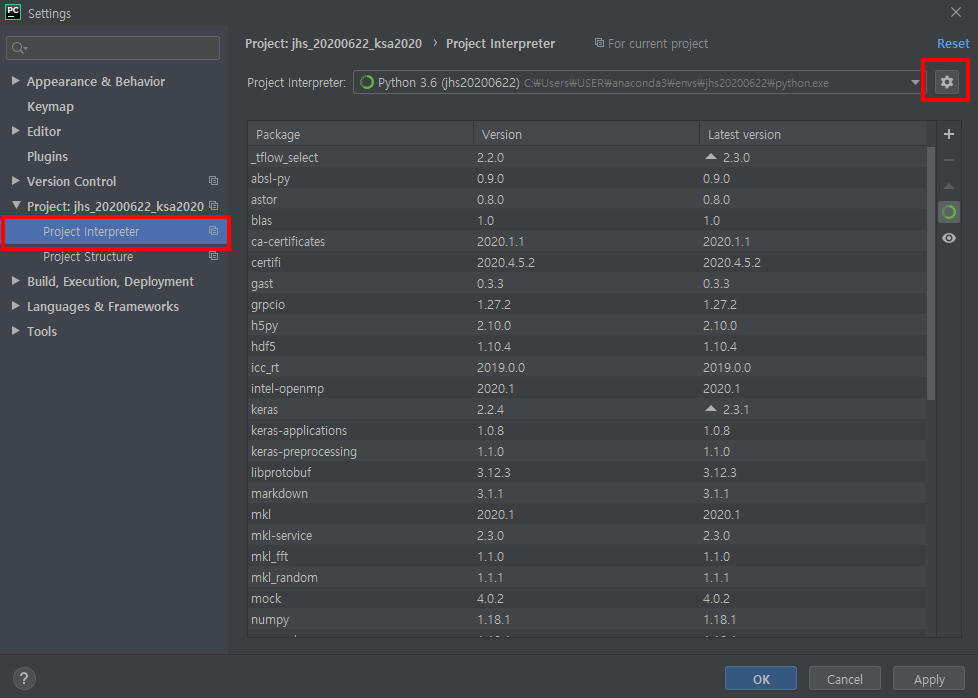
Task: Toggle the Conda package manager icon
Action: (949, 212)
